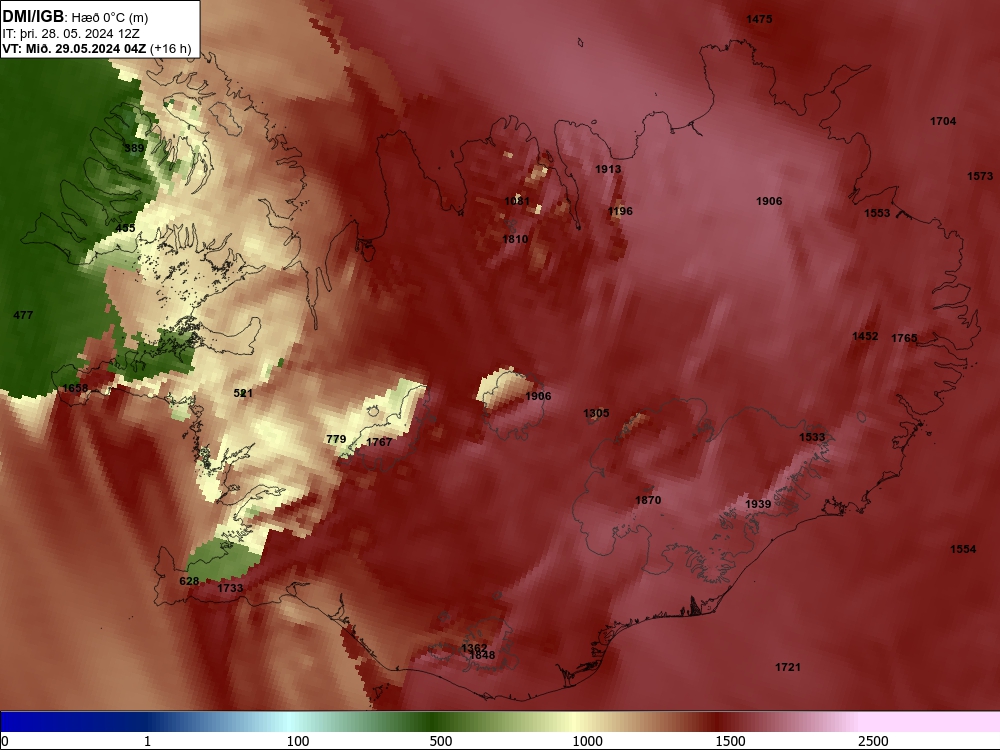Click the 1848 map value
The height and width of the screenshot is (750, 1000).
pyautogui.click(x=482, y=655)
